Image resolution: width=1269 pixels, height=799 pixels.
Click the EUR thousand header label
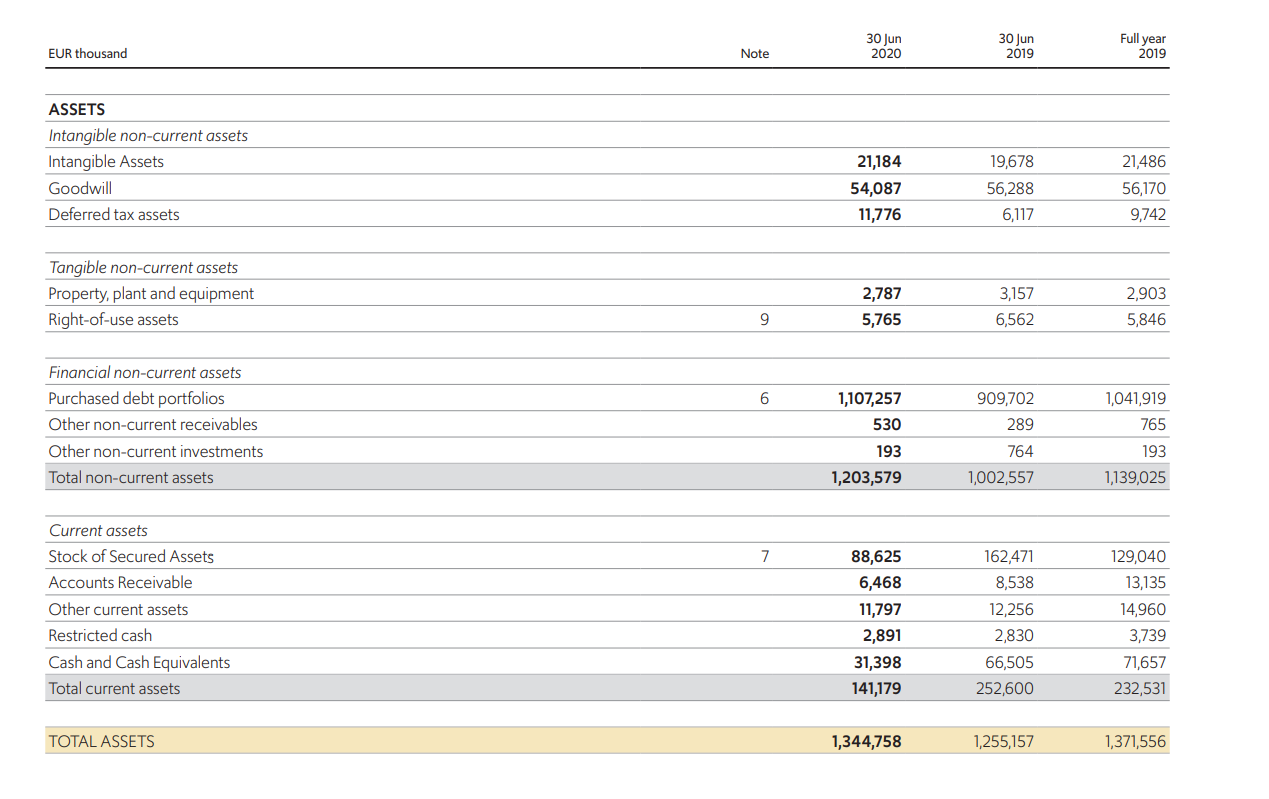coord(88,54)
